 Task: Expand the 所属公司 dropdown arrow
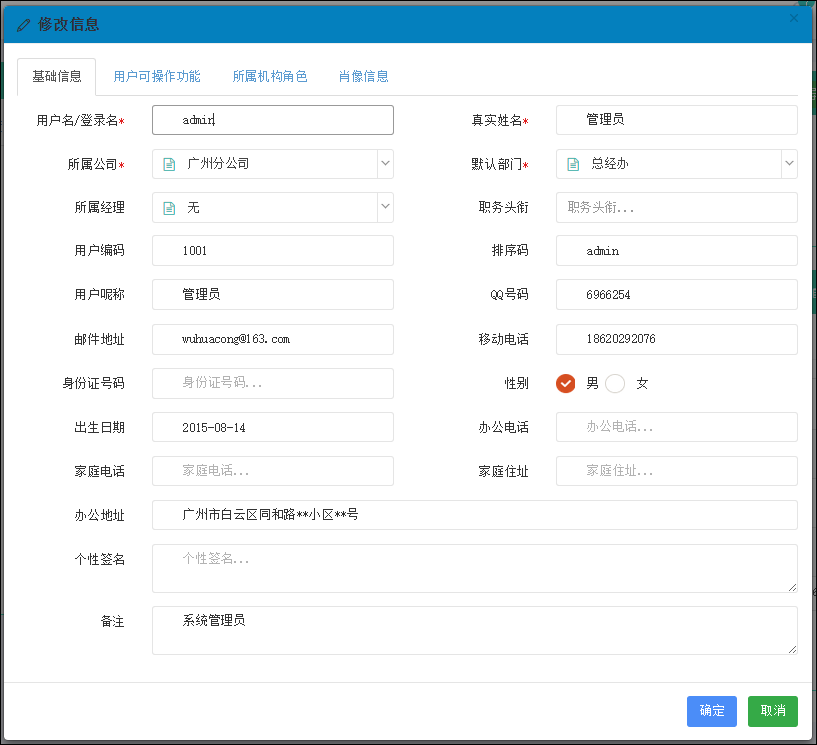(x=385, y=163)
